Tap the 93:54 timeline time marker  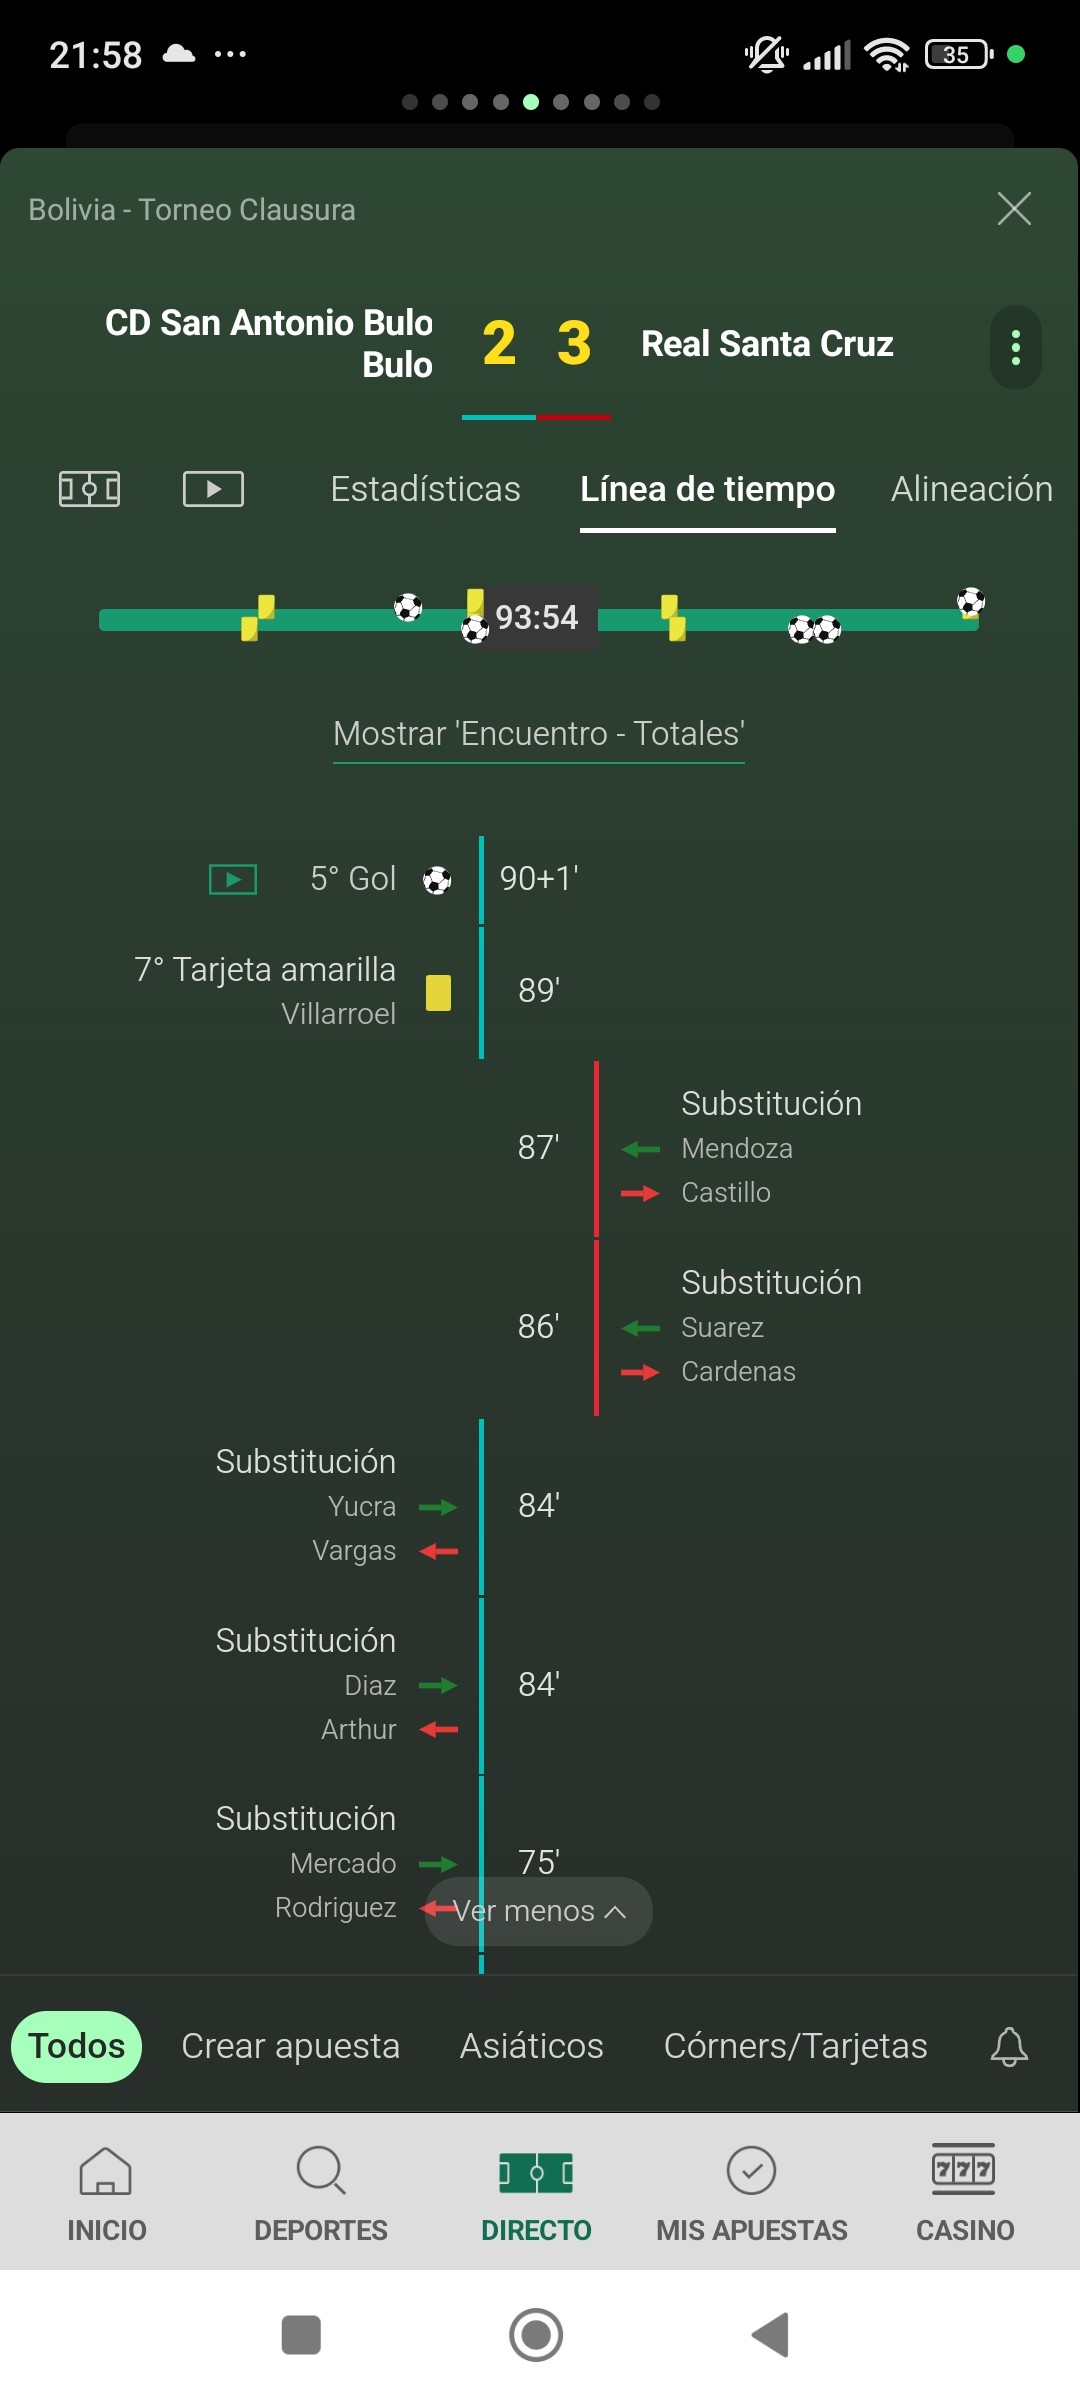point(537,618)
